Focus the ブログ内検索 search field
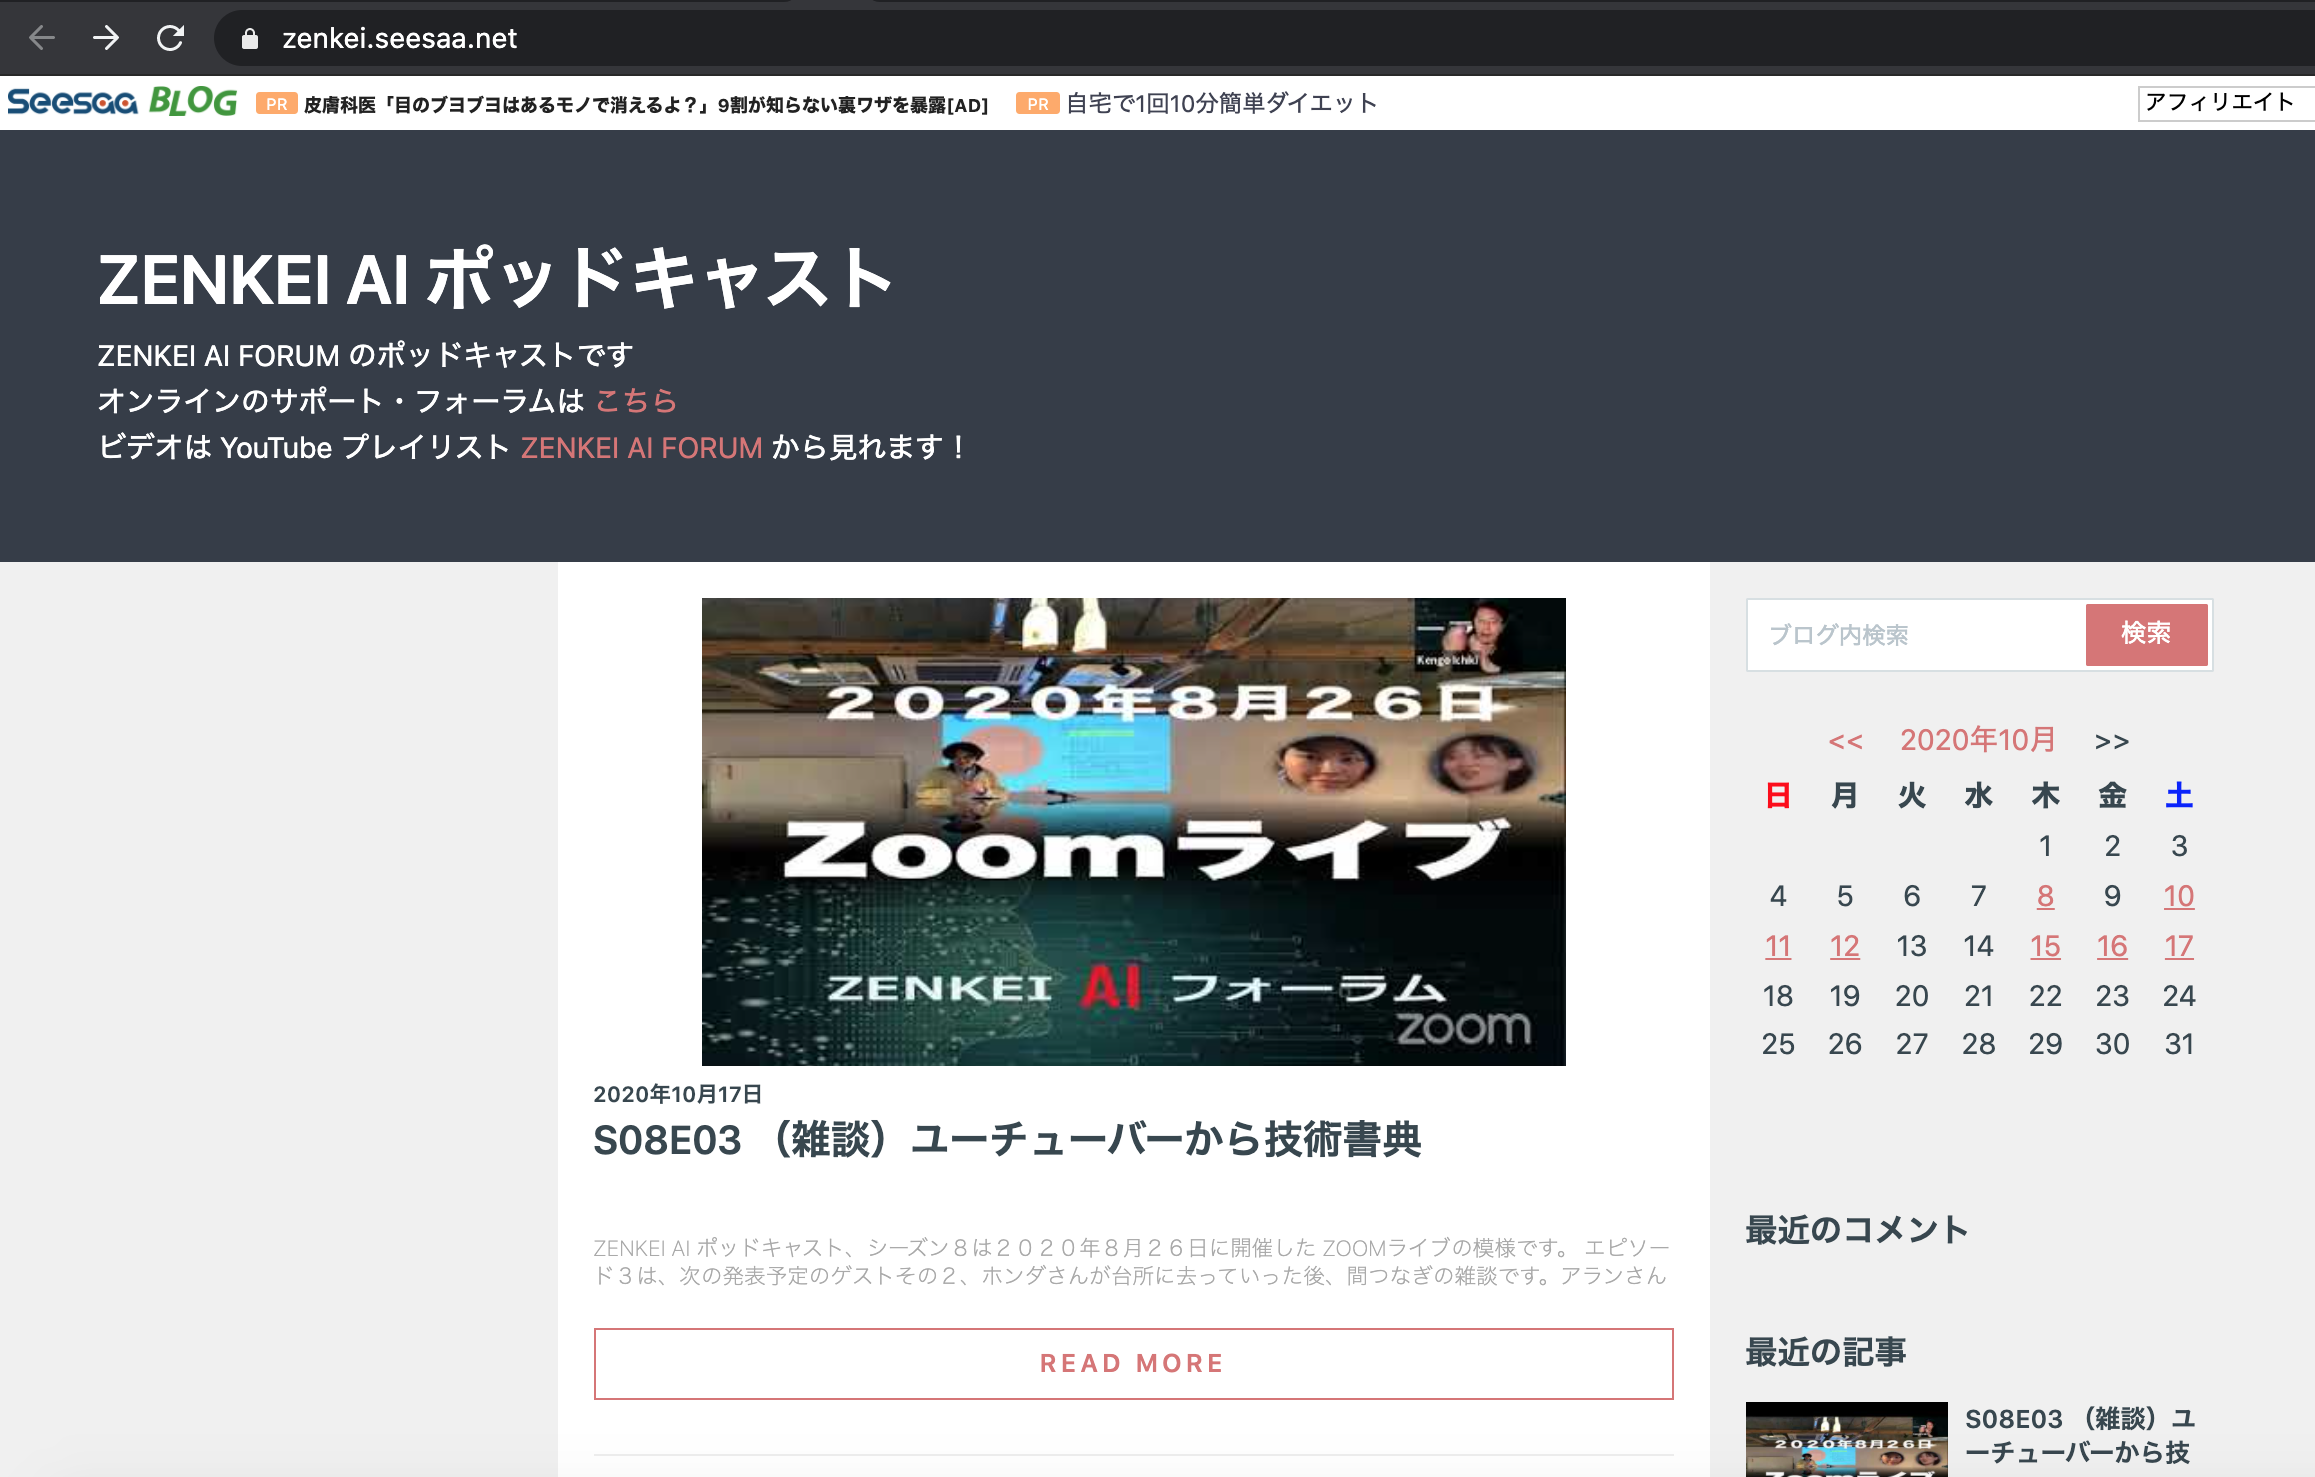 click(1917, 635)
